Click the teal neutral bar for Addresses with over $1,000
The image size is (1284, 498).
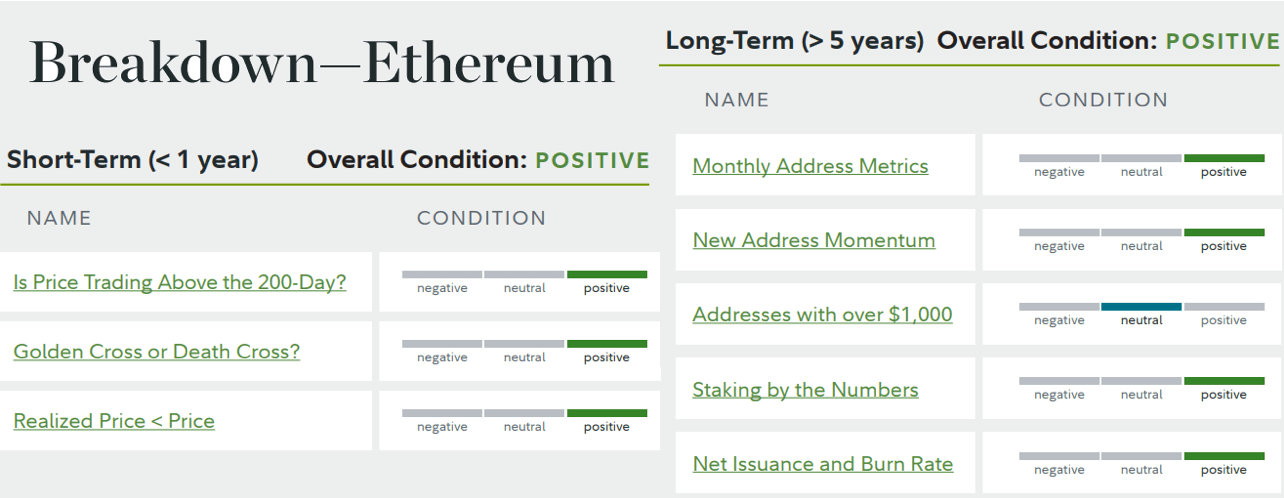click(1141, 307)
